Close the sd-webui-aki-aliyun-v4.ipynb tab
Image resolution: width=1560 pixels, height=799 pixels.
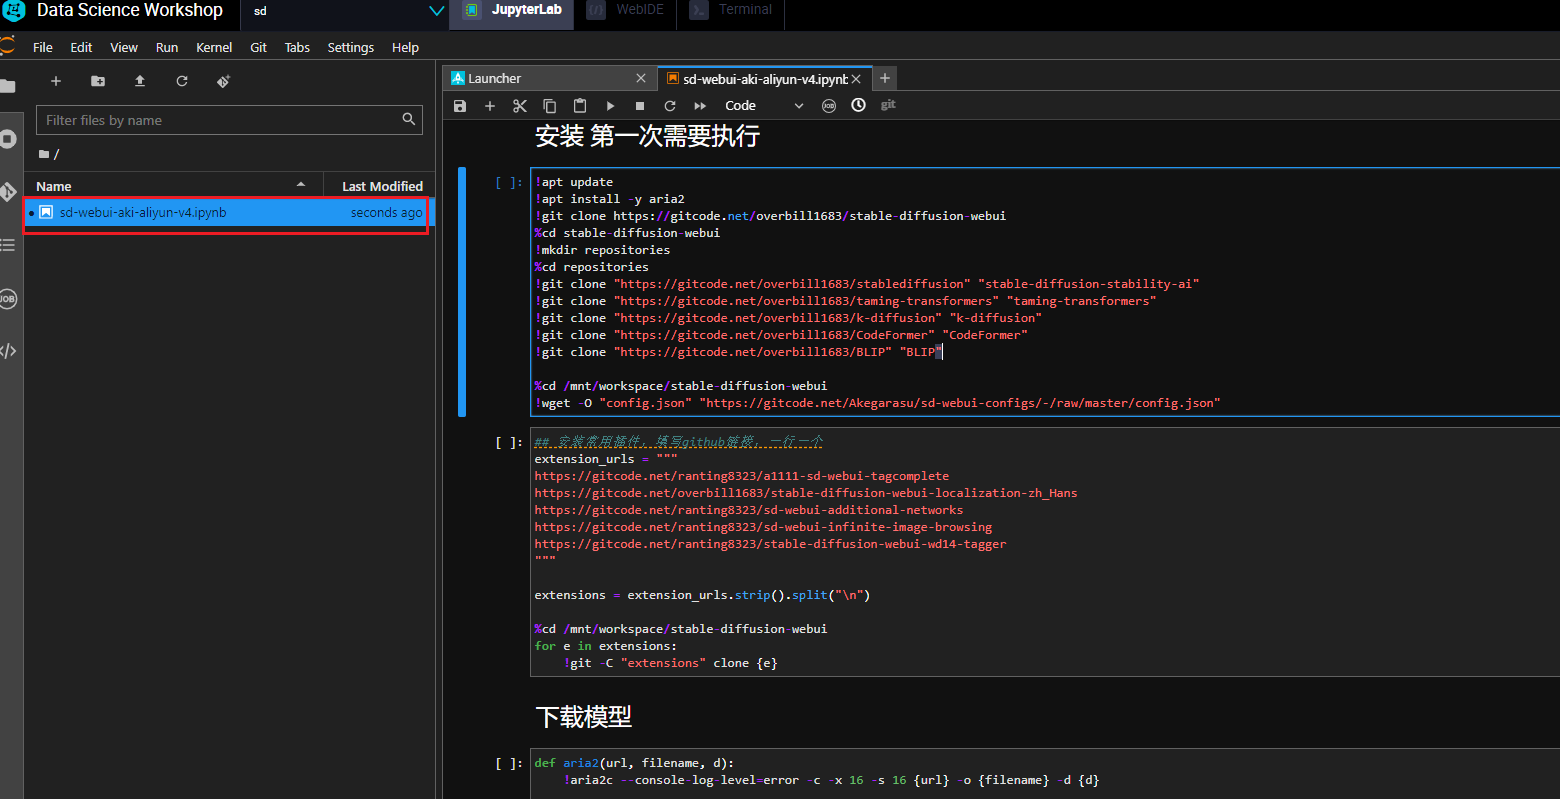coord(856,79)
